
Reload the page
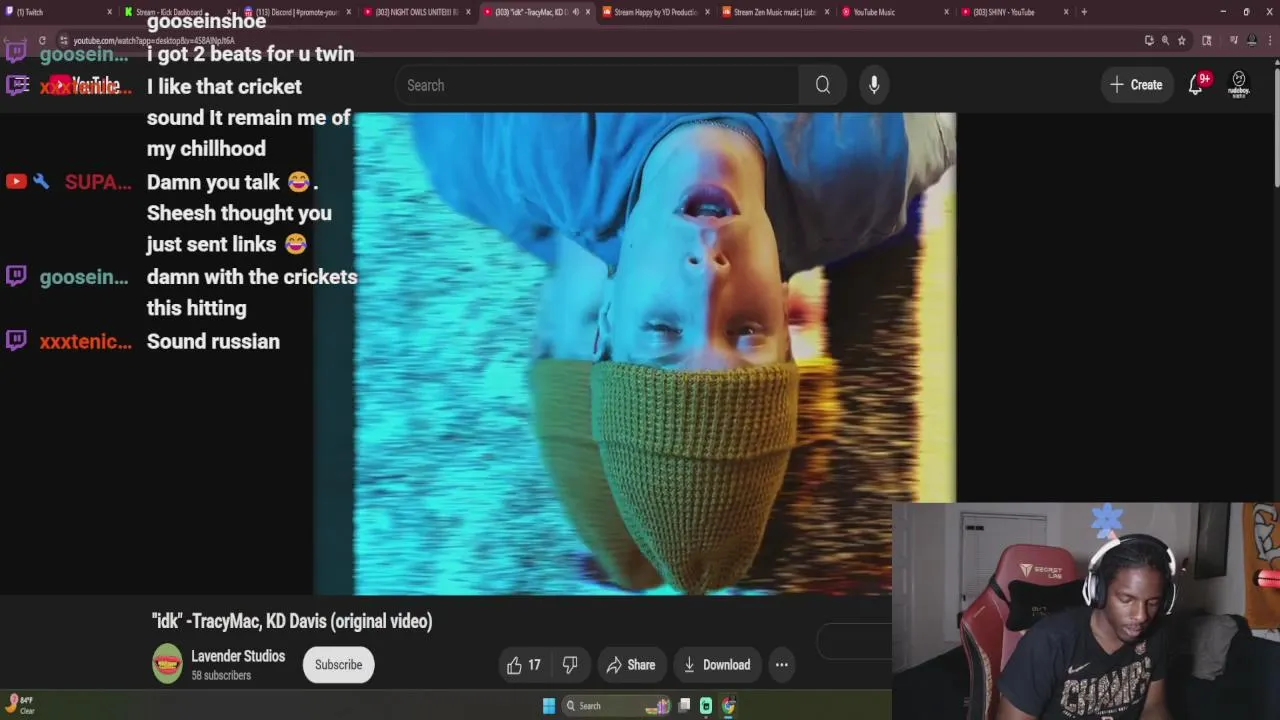point(42,40)
